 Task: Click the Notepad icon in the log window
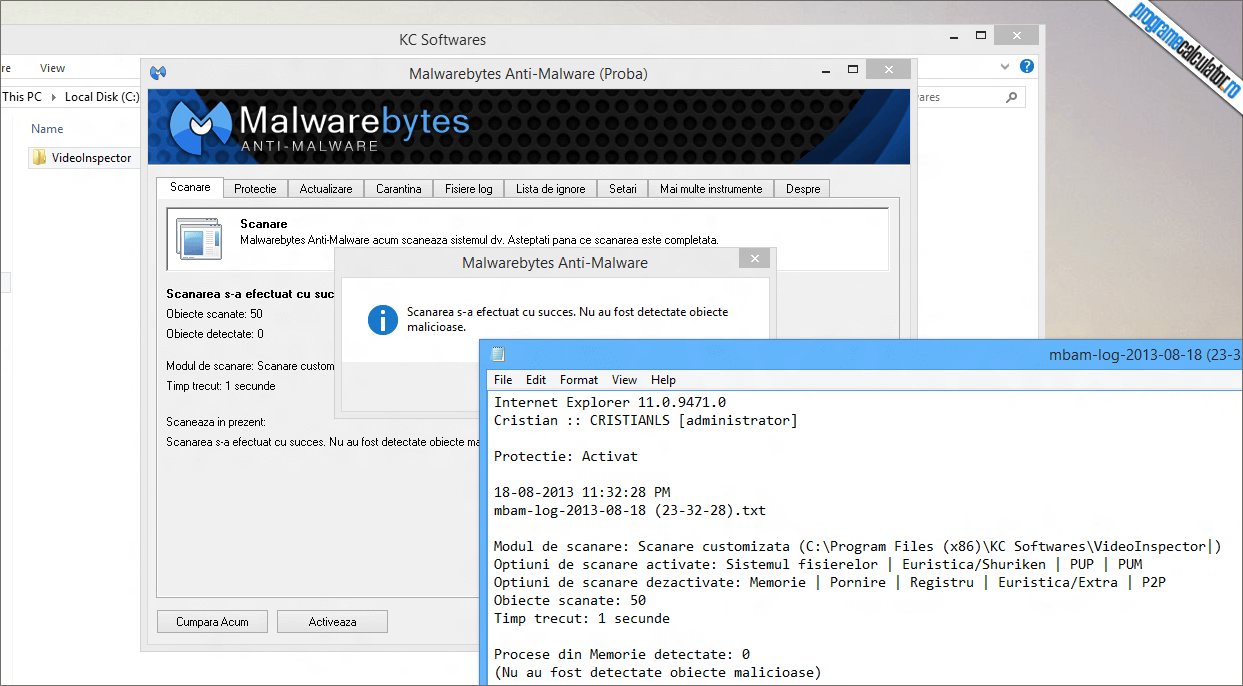coord(498,354)
